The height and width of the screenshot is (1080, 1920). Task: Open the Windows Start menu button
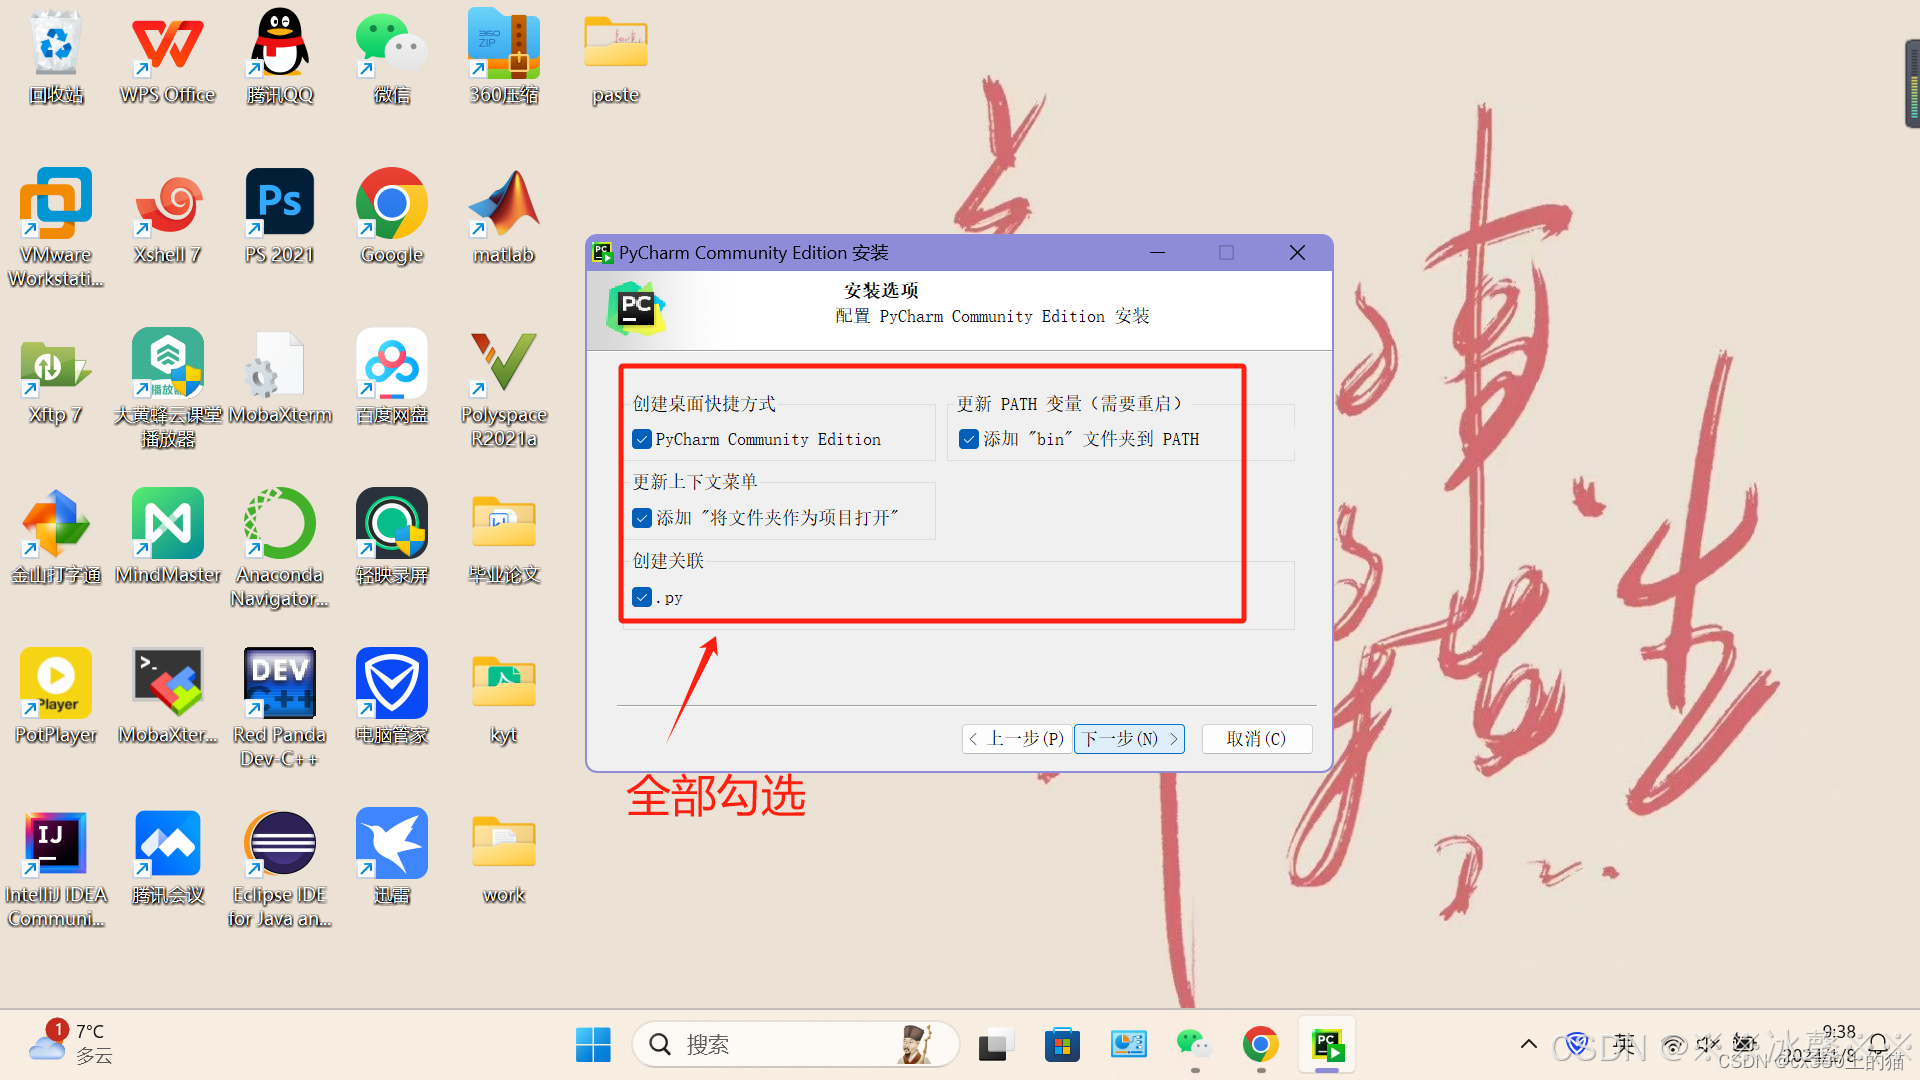click(x=593, y=1045)
